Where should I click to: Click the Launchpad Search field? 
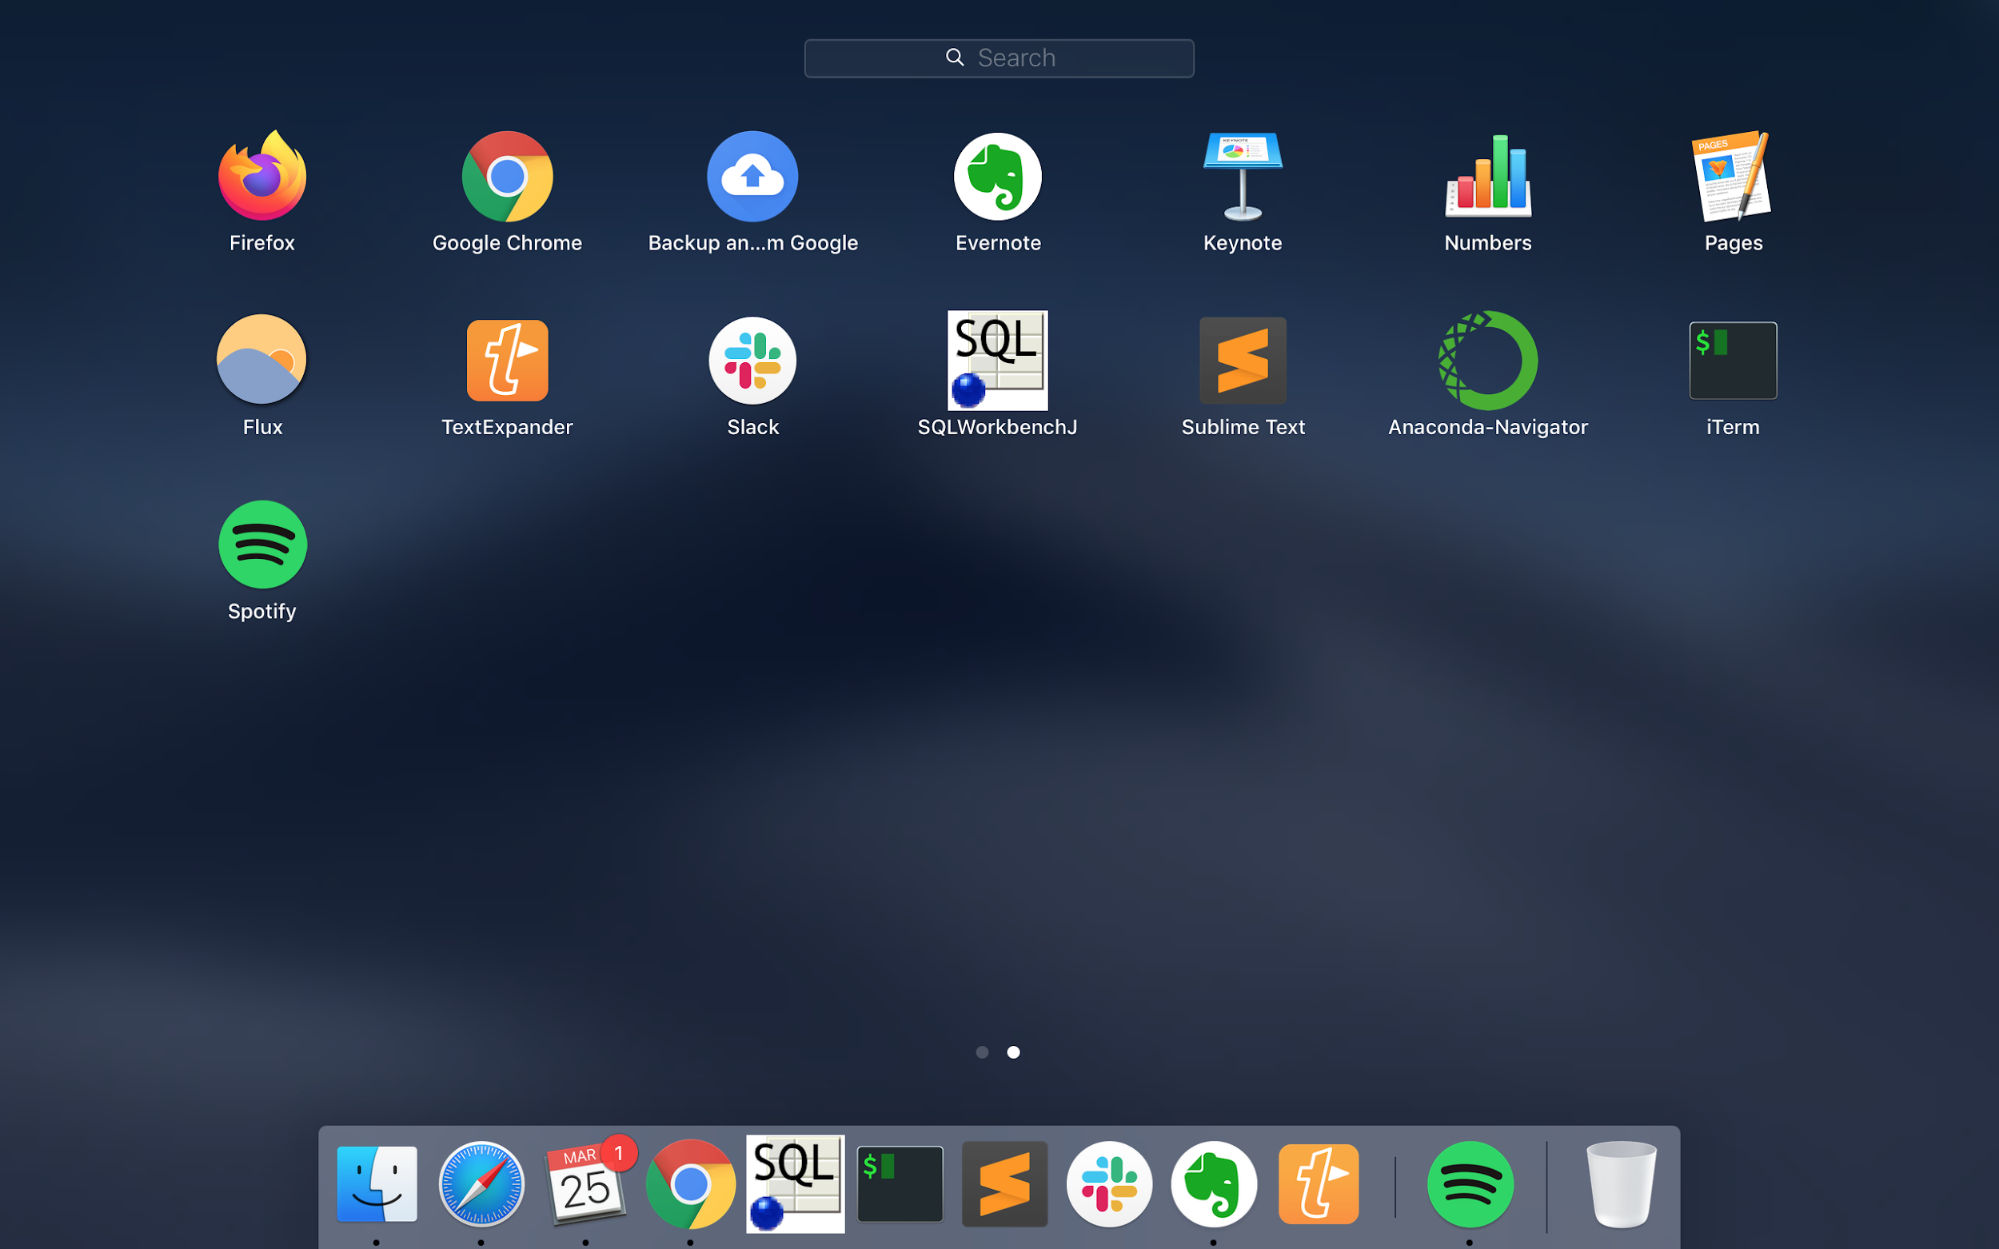pyautogui.click(x=999, y=58)
